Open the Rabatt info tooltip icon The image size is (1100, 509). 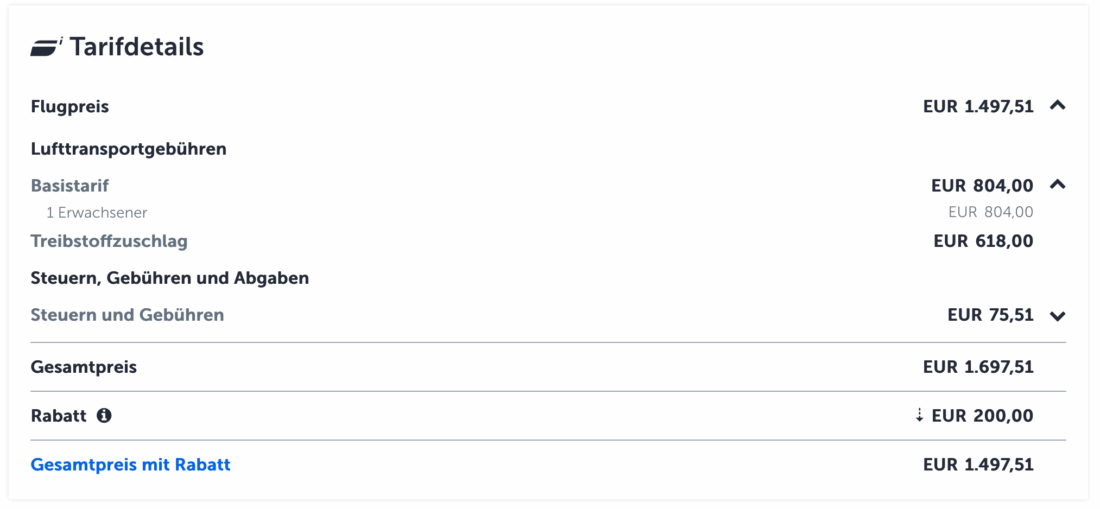point(104,416)
